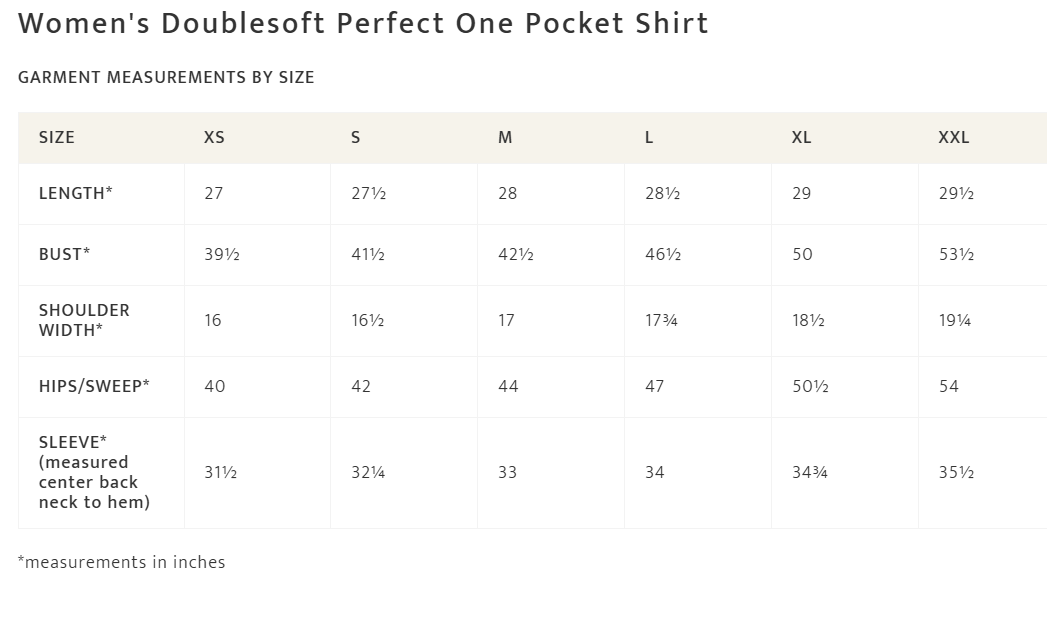Select the XL sleeve measurement 34¾
The width and height of the screenshot is (1047, 618).
810,472
